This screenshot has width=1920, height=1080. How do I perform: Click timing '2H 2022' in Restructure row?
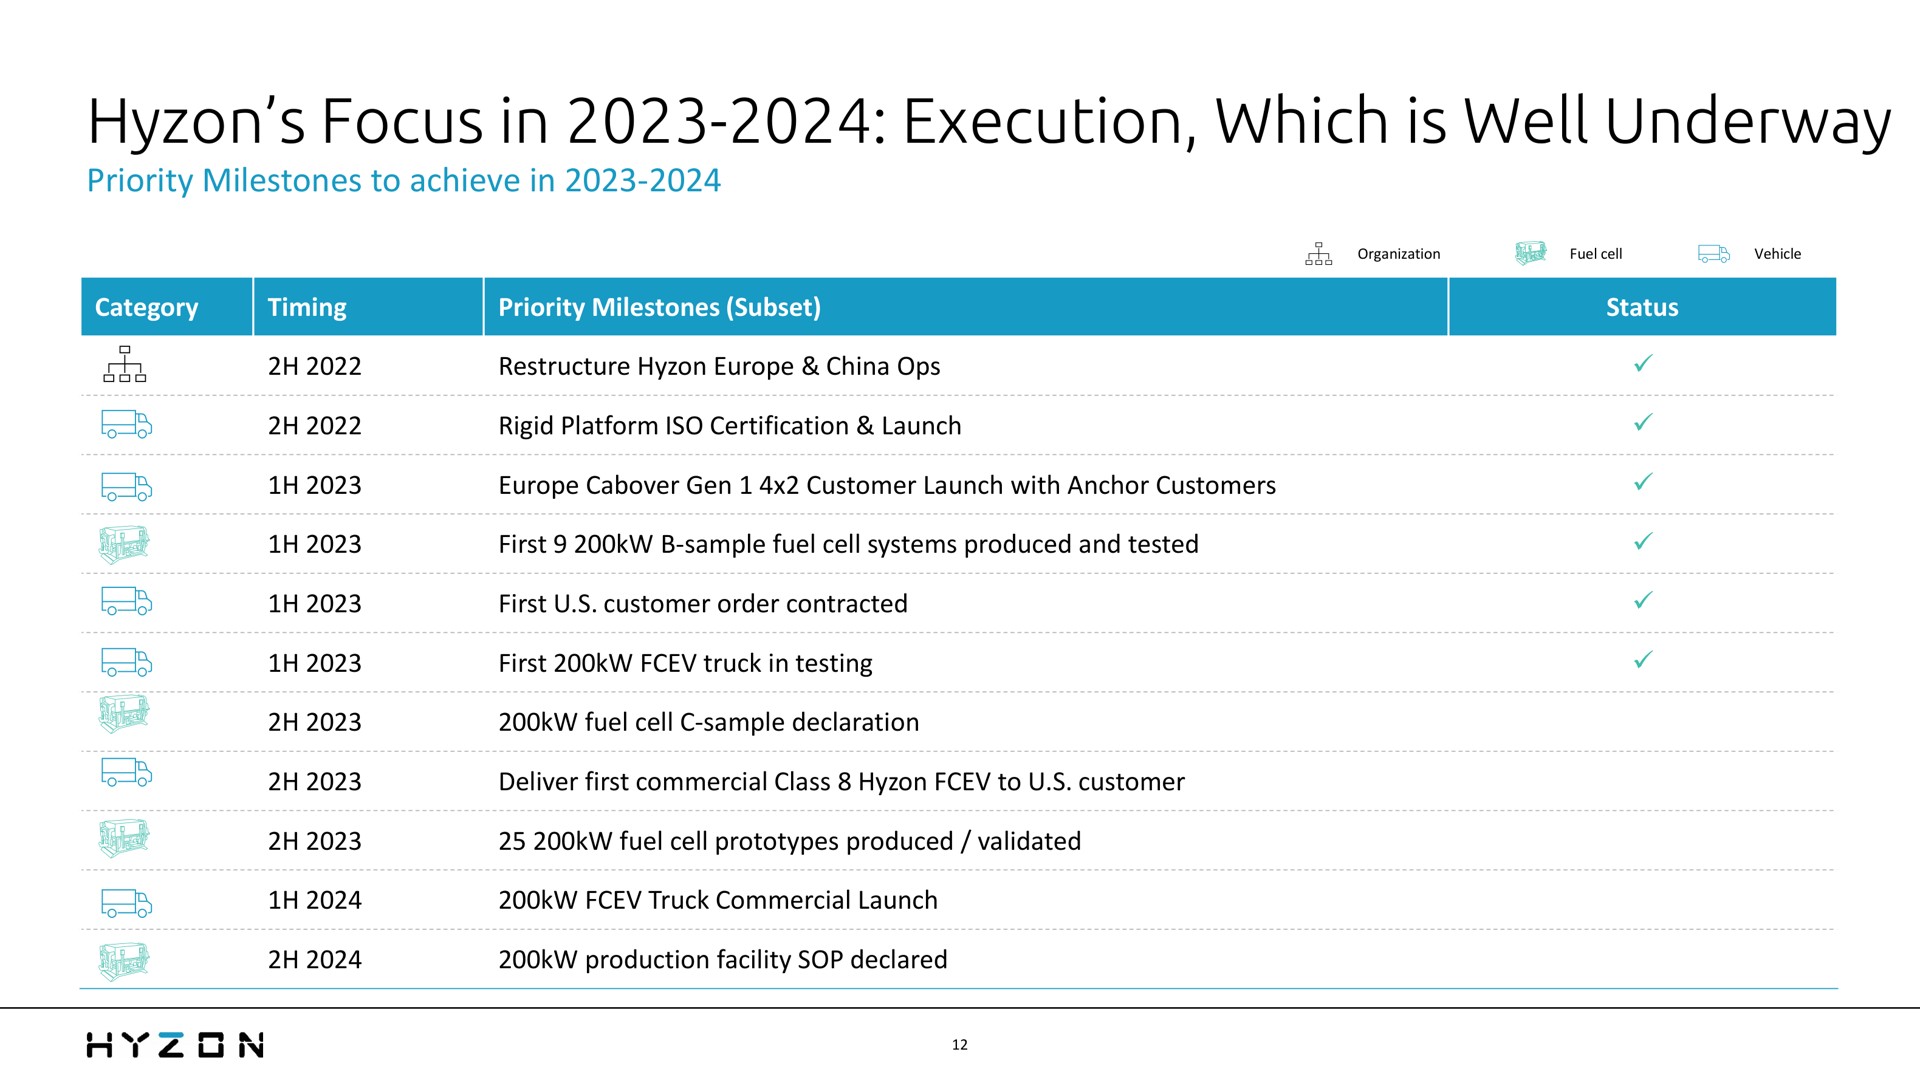click(314, 367)
